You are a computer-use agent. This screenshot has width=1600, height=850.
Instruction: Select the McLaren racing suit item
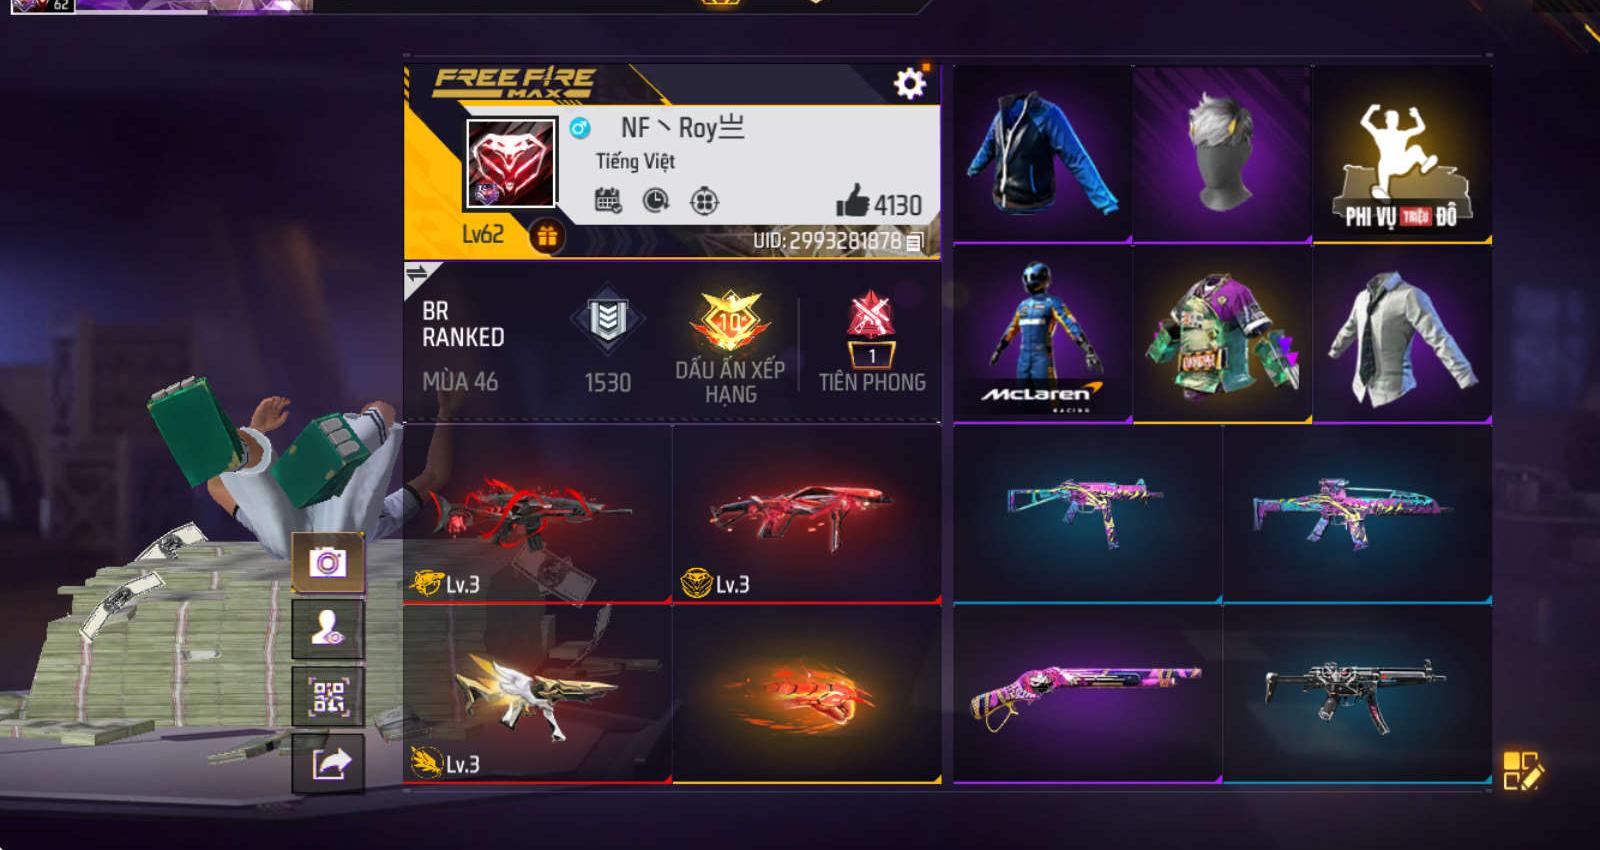tap(1042, 334)
